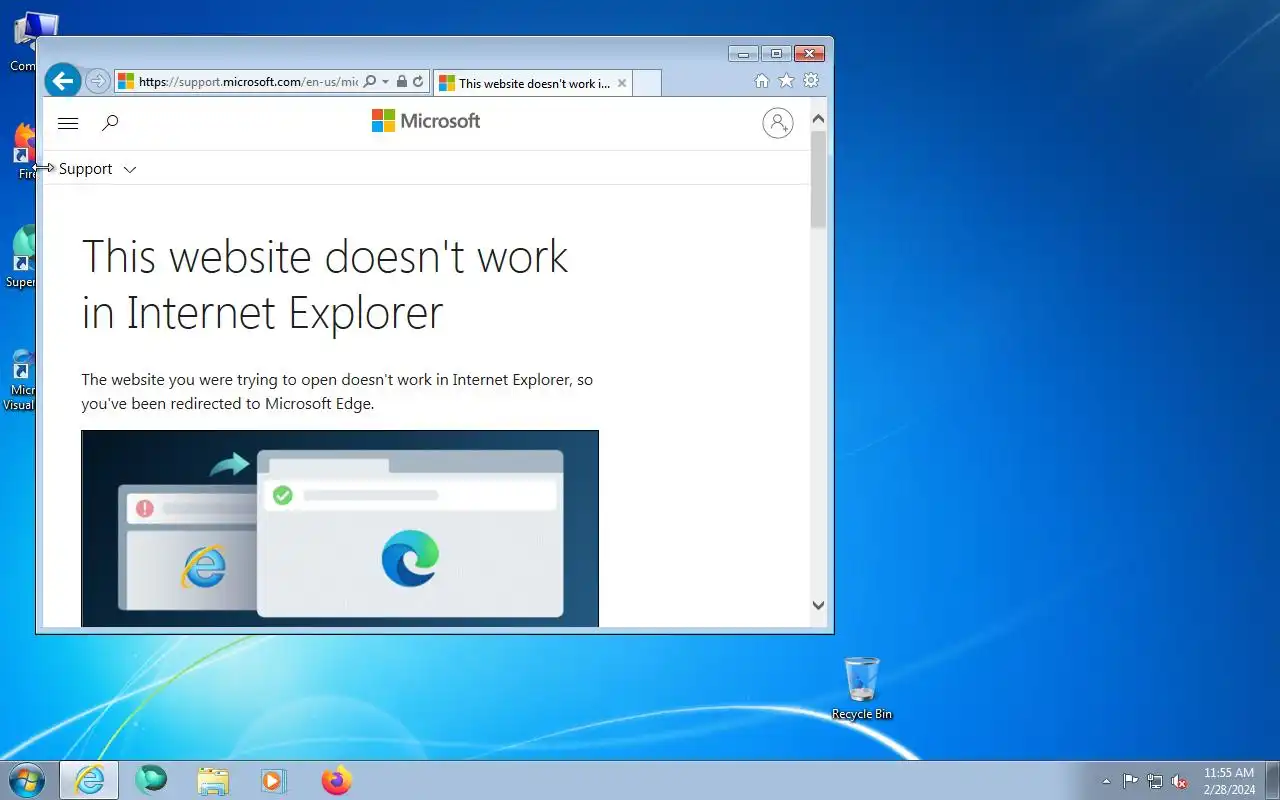Minimize the Internet Explorer window
The image size is (1280, 800).
tap(743, 54)
